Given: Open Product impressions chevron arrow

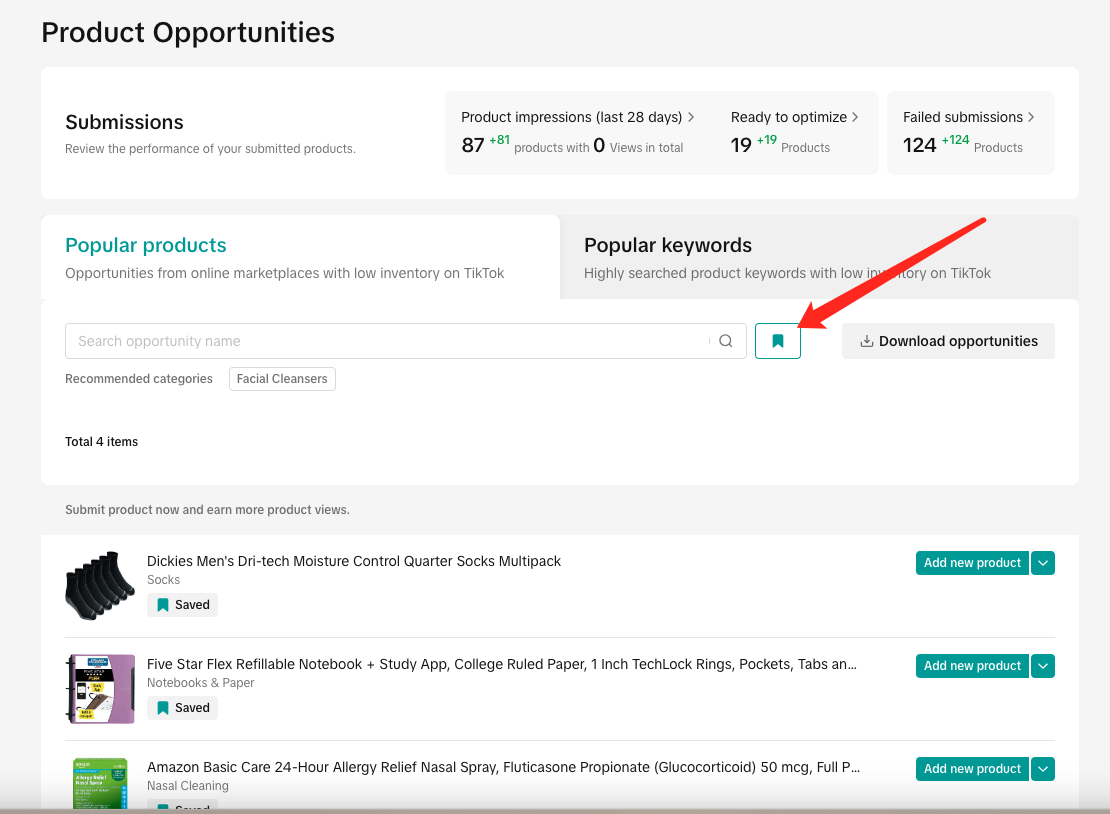Looking at the screenshot, I should (691, 117).
